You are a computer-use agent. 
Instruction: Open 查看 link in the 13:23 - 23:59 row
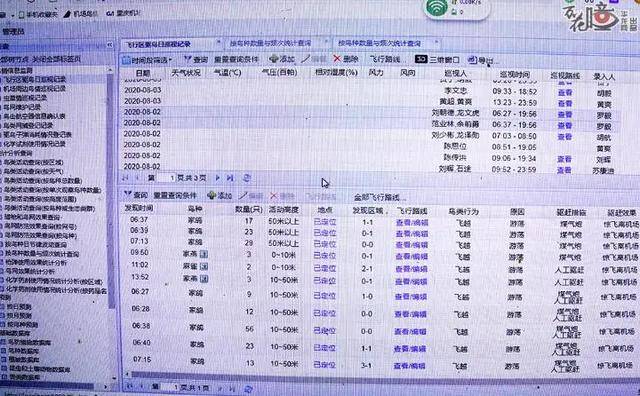click(565, 104)
